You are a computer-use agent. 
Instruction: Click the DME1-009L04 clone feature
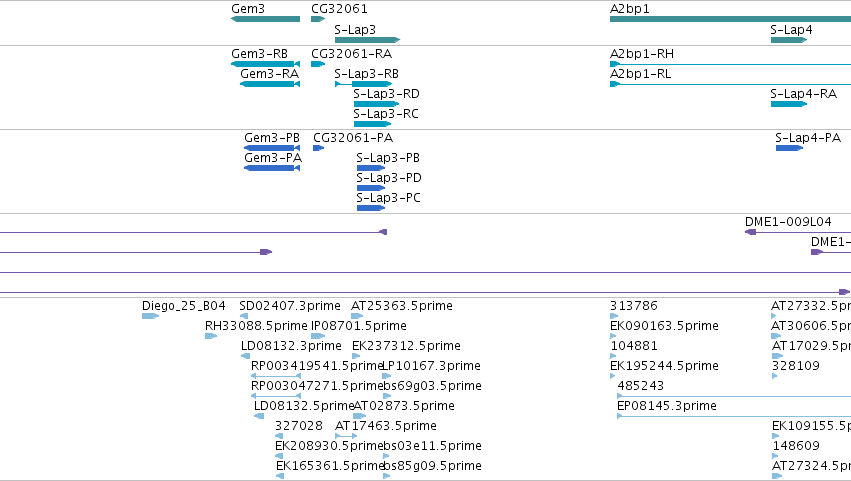798,232
